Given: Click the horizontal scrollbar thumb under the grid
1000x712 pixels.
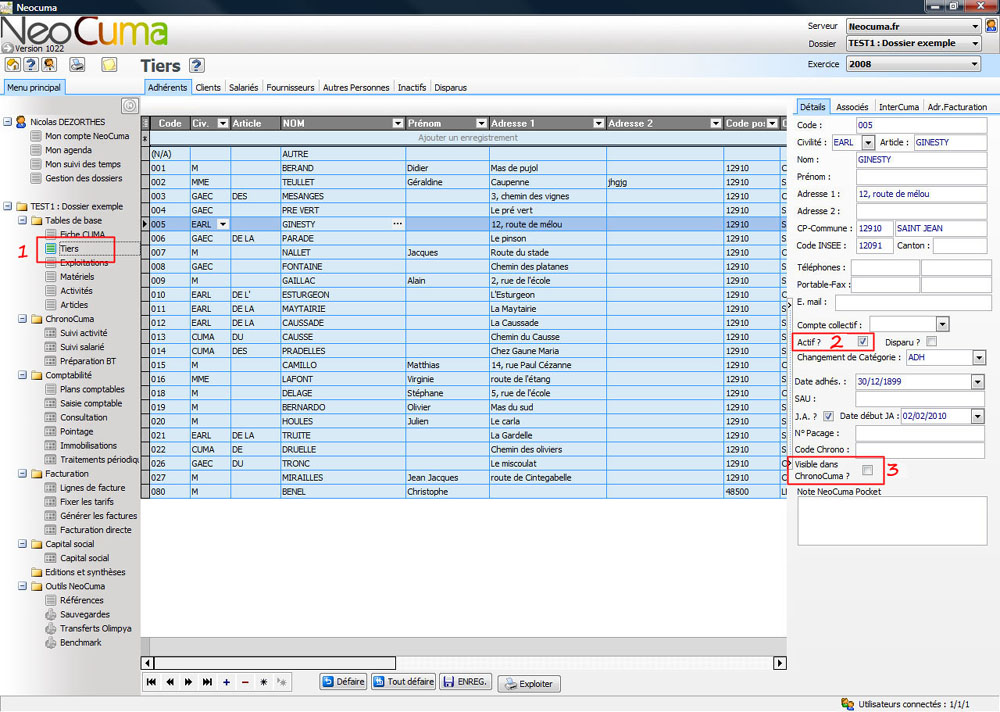Looking at the screenshot, I should (275, 663).
